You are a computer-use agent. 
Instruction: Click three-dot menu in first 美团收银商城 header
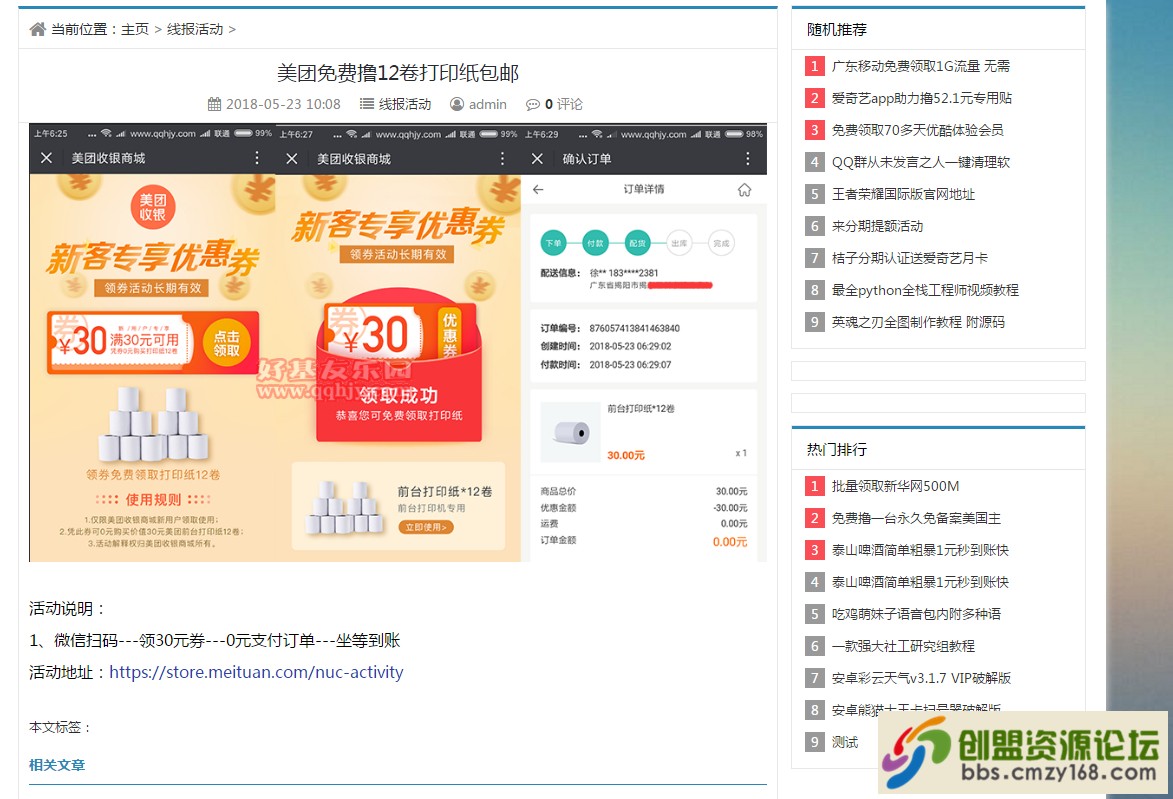257,158
